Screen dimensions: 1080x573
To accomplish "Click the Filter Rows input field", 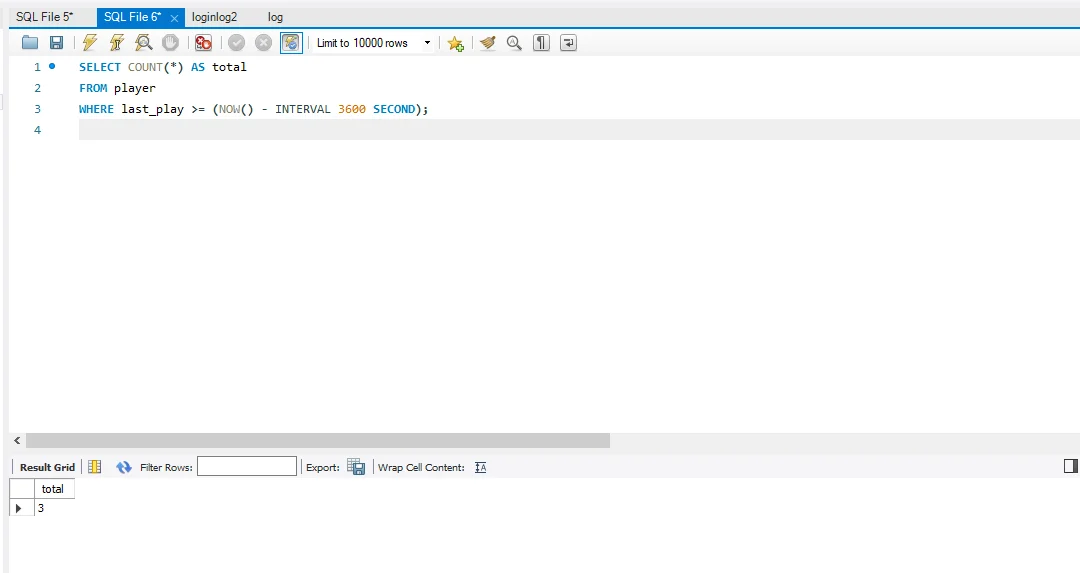I will [247, 467].
